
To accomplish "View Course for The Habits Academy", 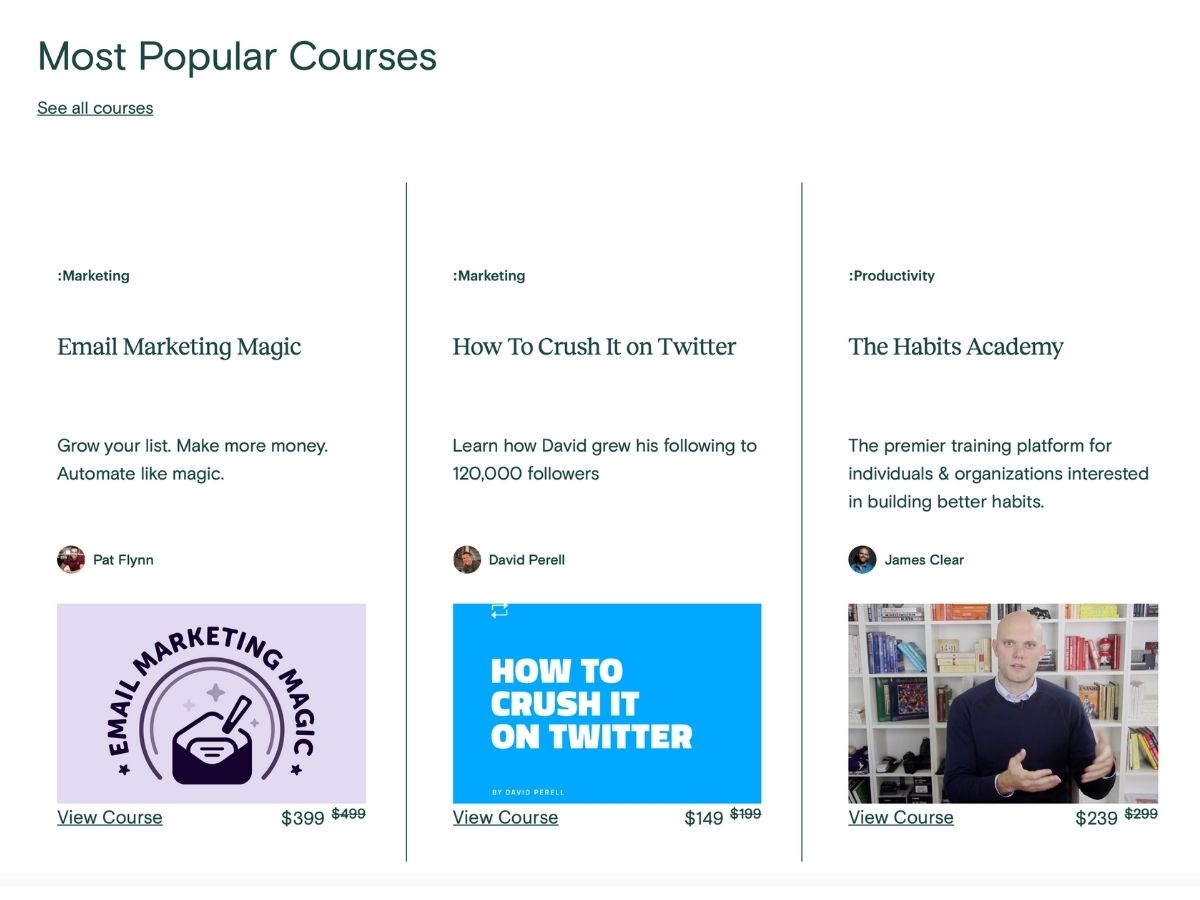I will click(x=901, y=817).
